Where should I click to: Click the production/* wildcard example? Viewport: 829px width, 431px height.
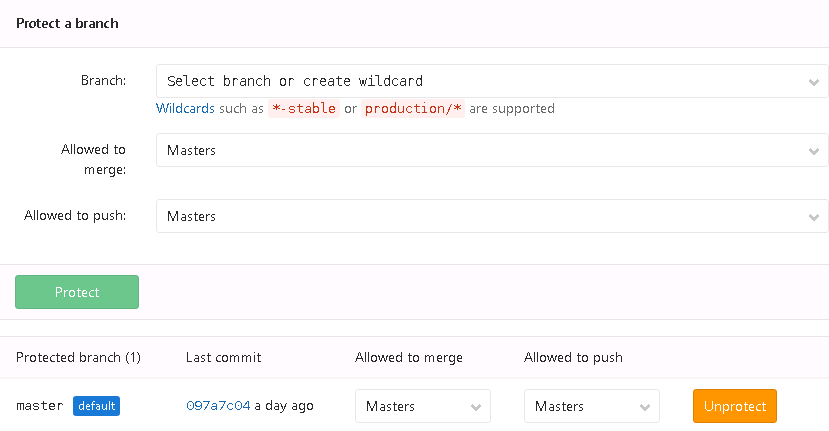[413, 108]
